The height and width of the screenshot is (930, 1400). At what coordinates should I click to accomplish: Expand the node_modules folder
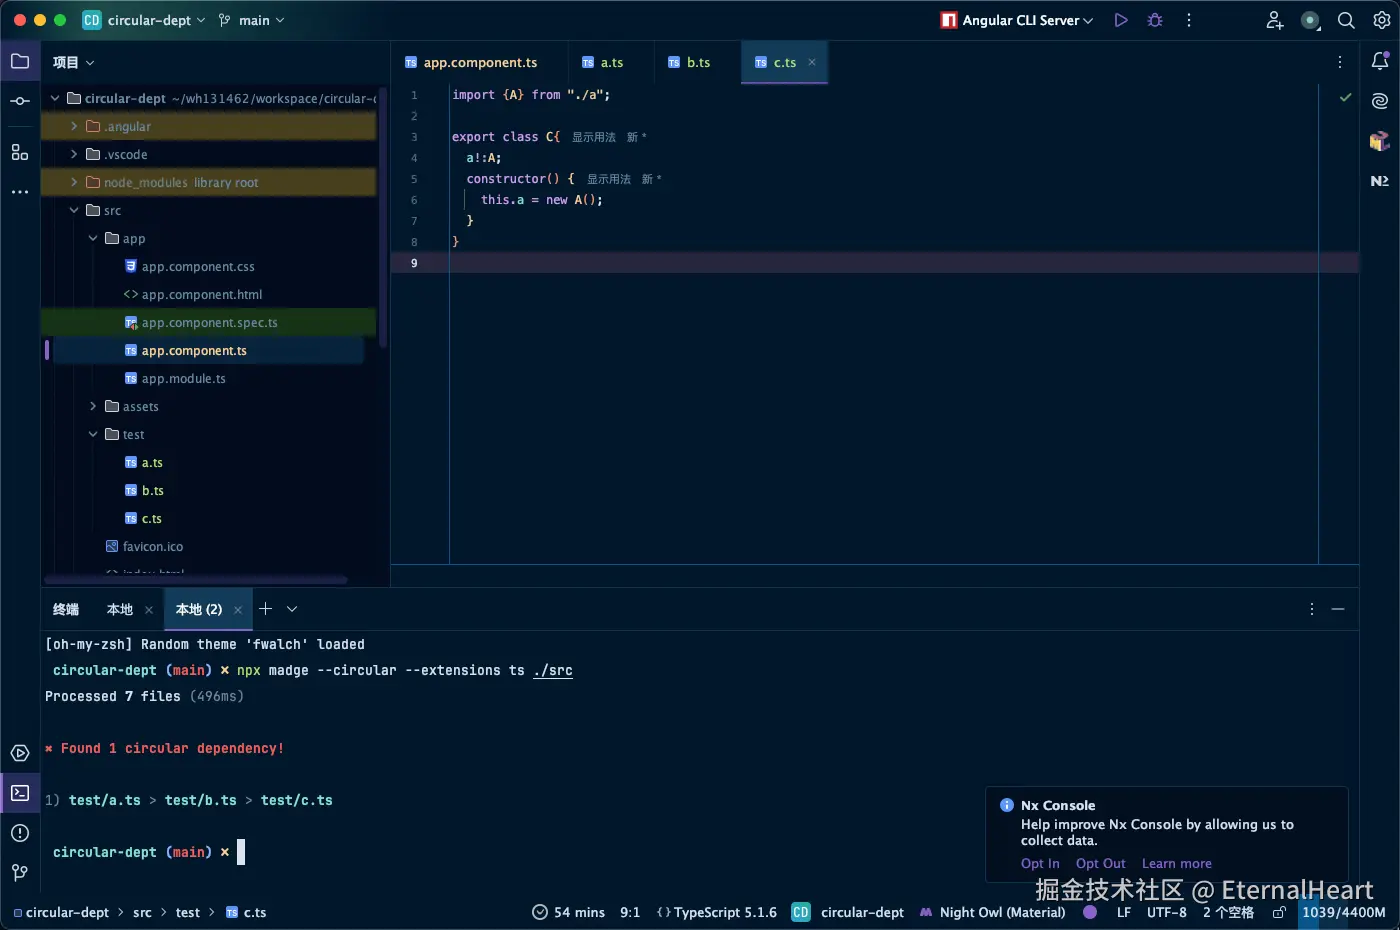click(x=74, y=183)
